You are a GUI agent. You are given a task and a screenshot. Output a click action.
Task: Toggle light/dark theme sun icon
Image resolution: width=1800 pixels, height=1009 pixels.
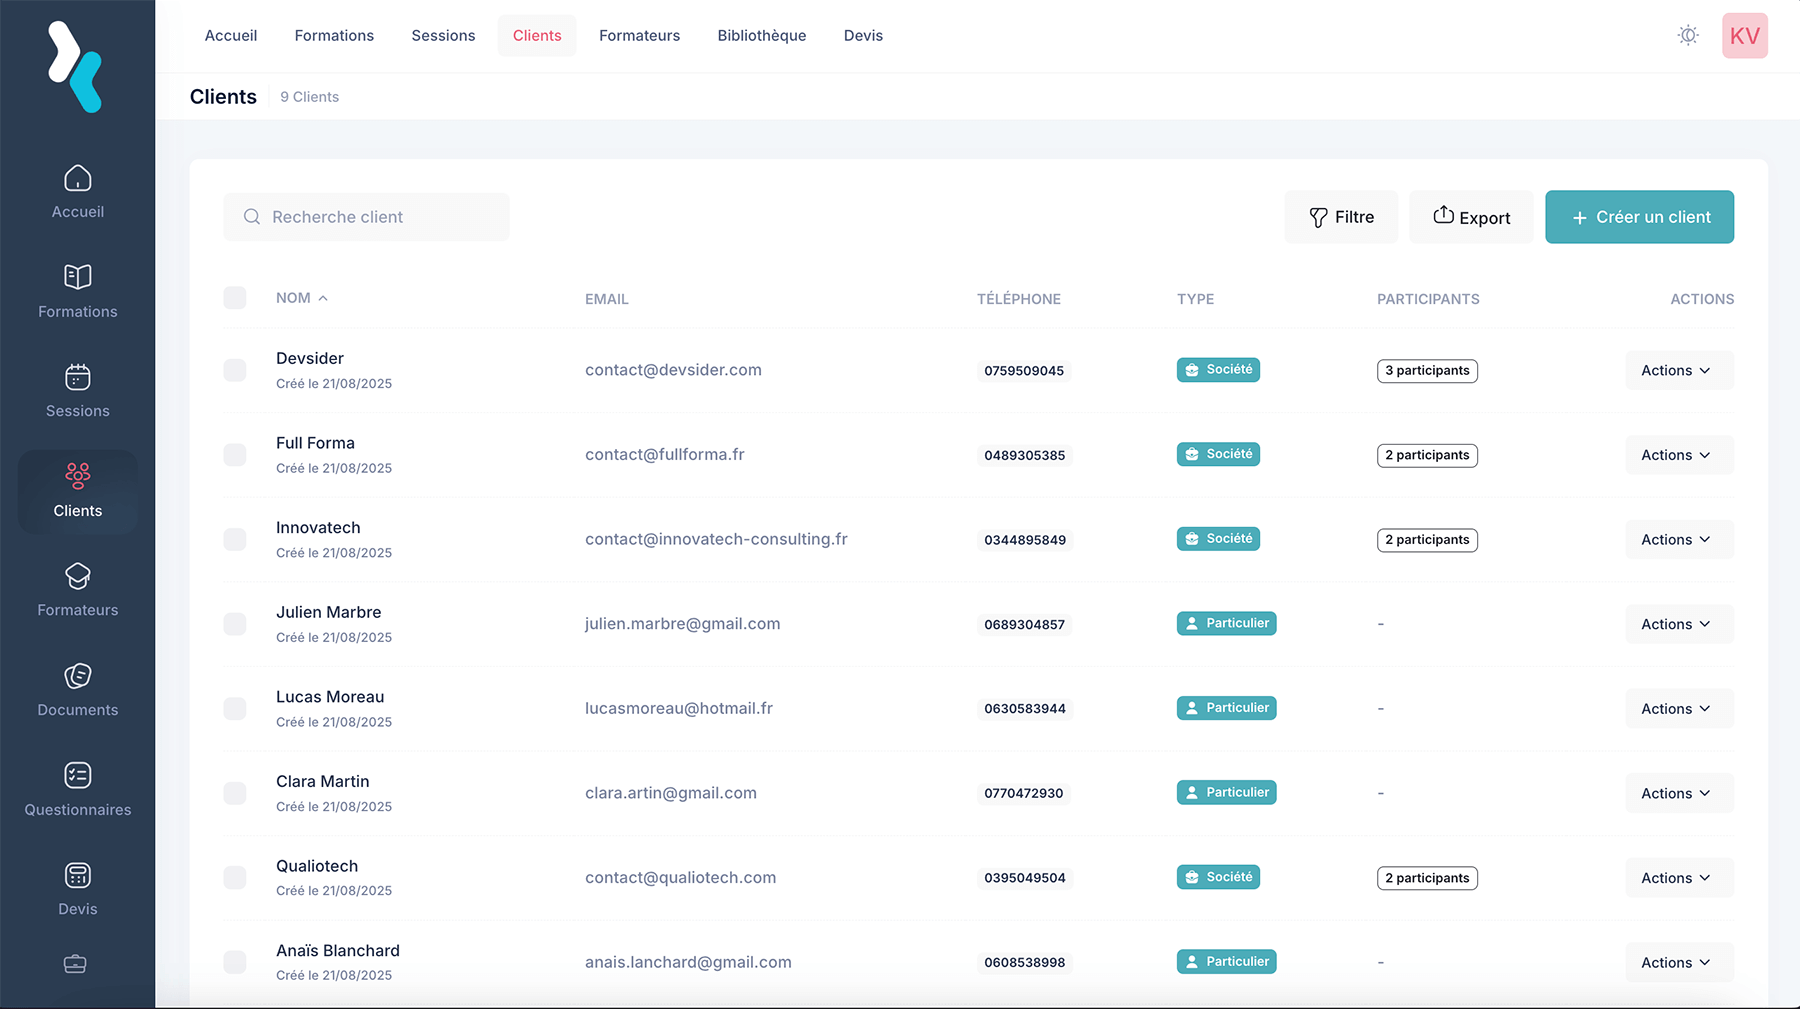(x=1688, y=36)
